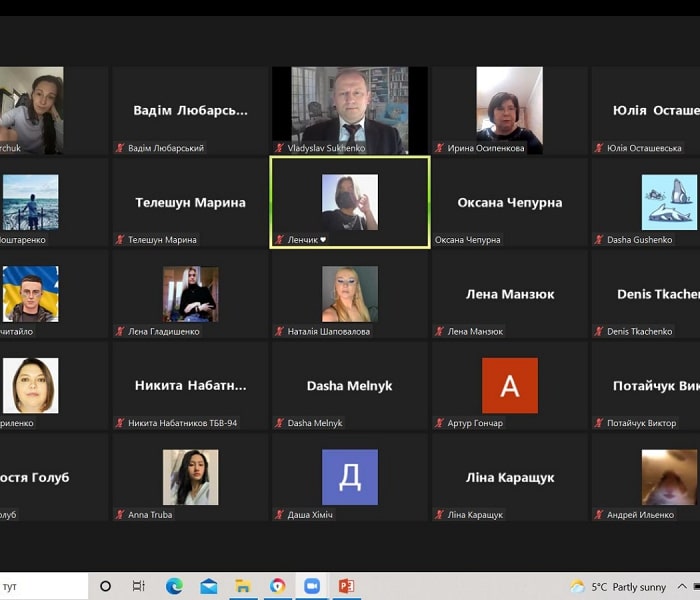The width and height of the screenshot is (700, 600).
Task: Open File Explorer from the taskbar
Action: click(243, 586)
